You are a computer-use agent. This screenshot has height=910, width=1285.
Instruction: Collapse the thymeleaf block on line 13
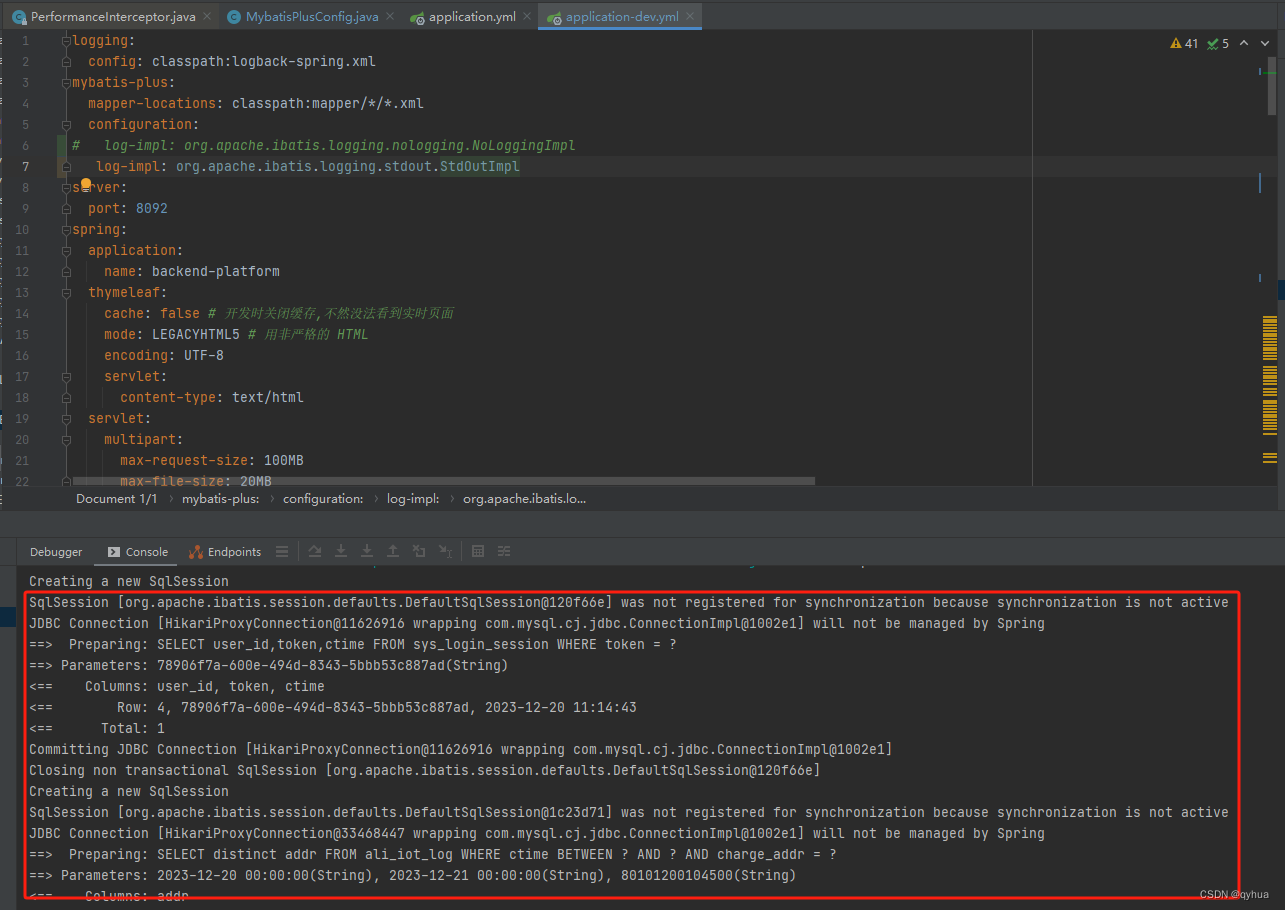(x=66, y=293)
